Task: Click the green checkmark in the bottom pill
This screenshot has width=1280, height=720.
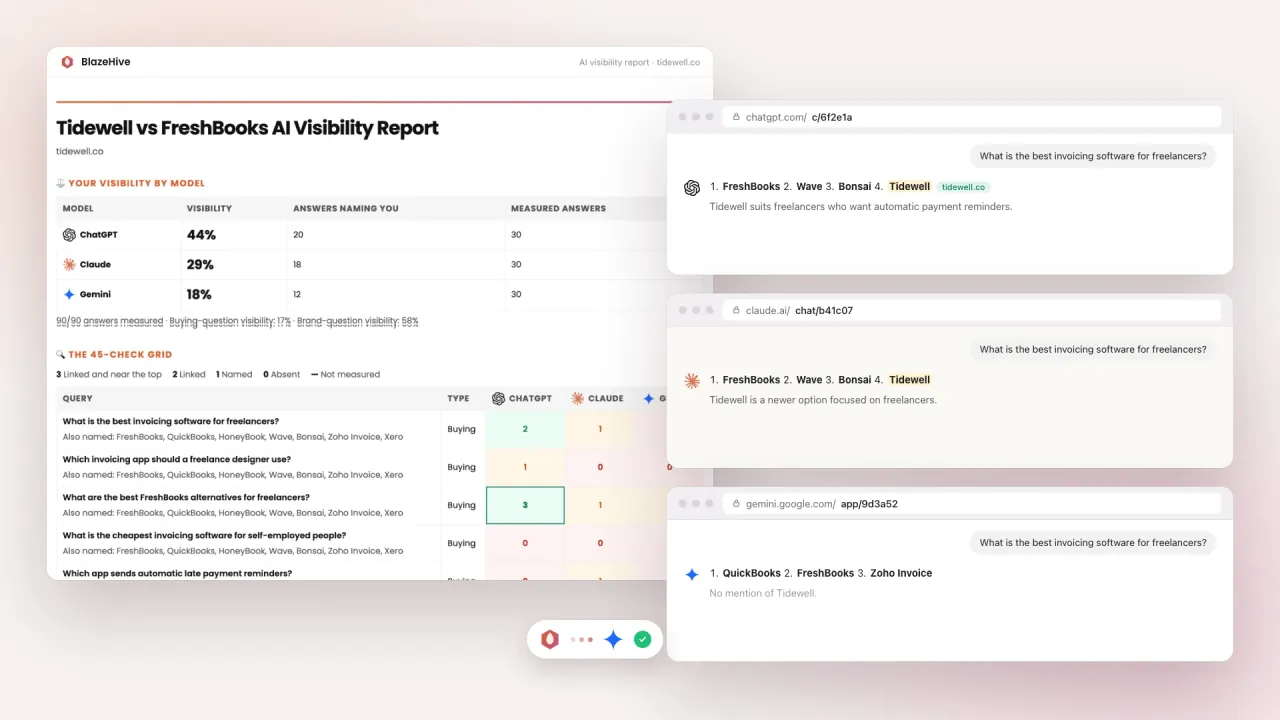Action: 643,640
